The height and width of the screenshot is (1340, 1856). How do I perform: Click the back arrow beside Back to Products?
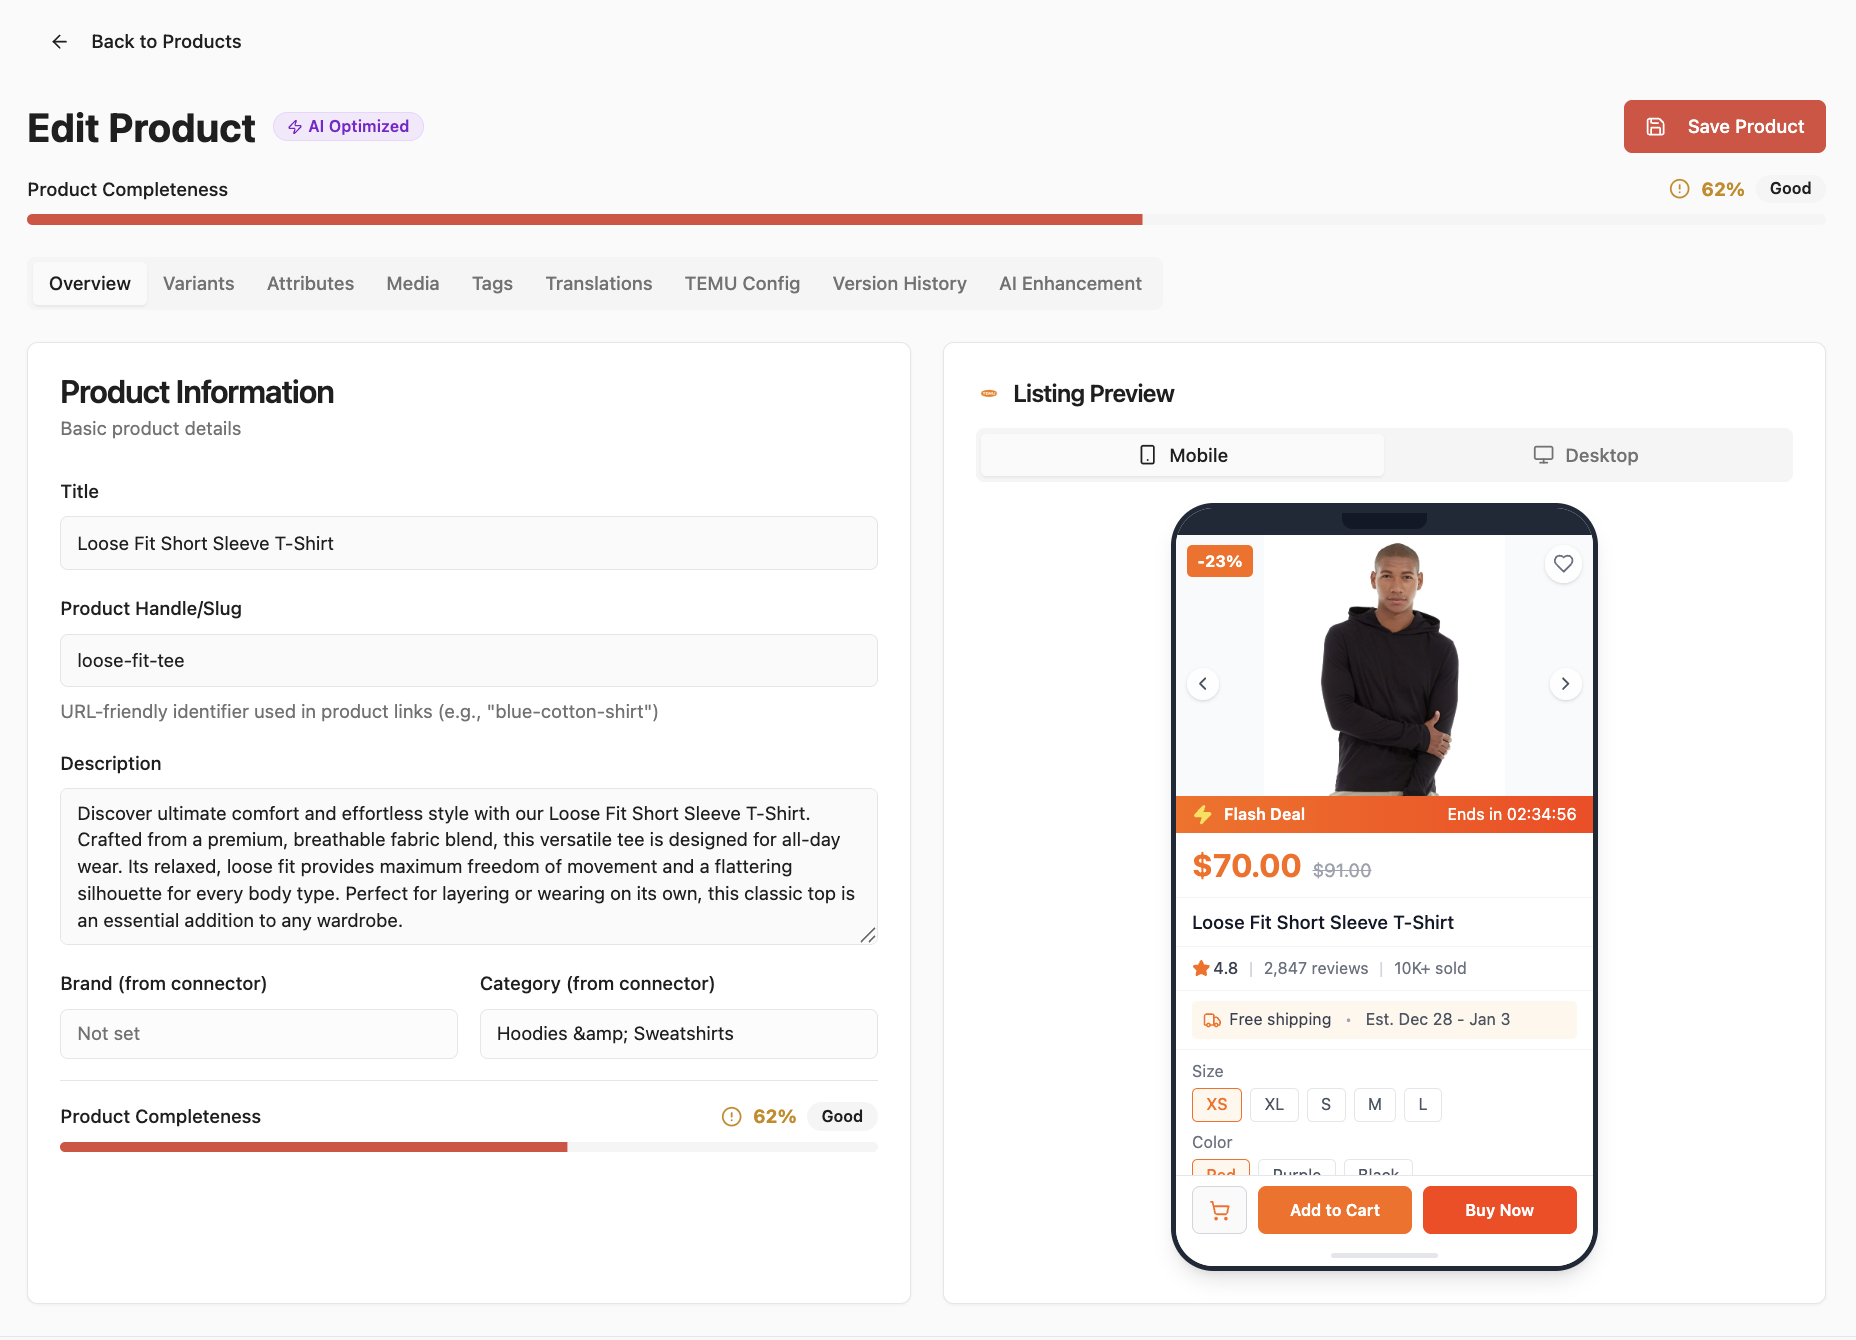59,41
